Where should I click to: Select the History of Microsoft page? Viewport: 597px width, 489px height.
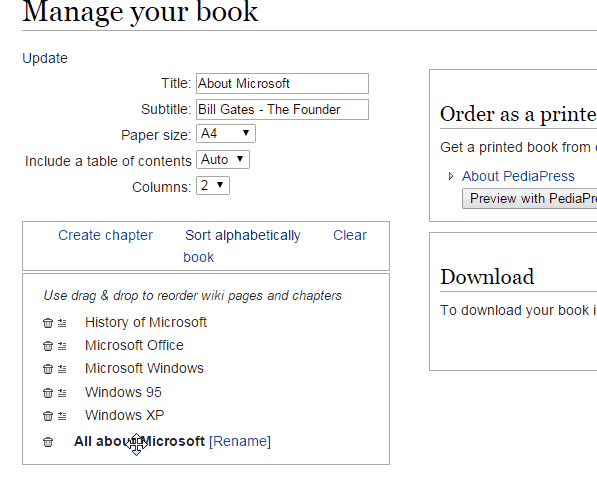point(146,323)
